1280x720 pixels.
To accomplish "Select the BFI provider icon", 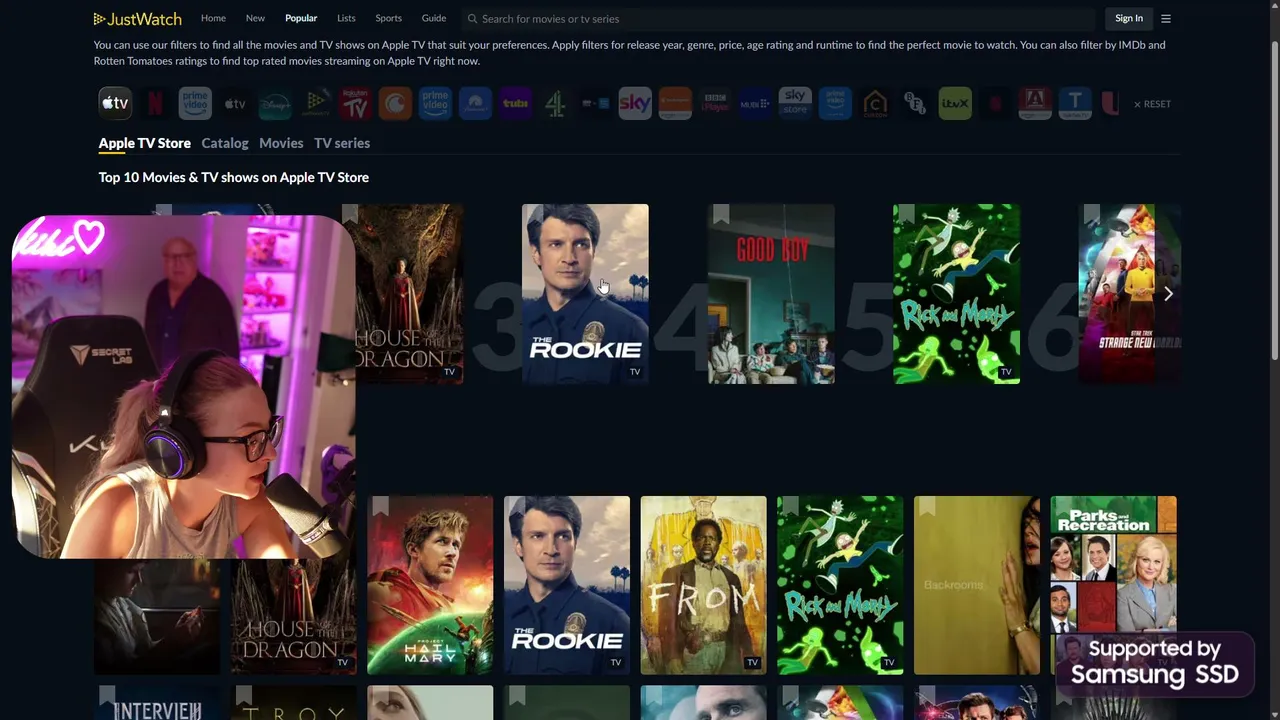I will click(915, 103).
